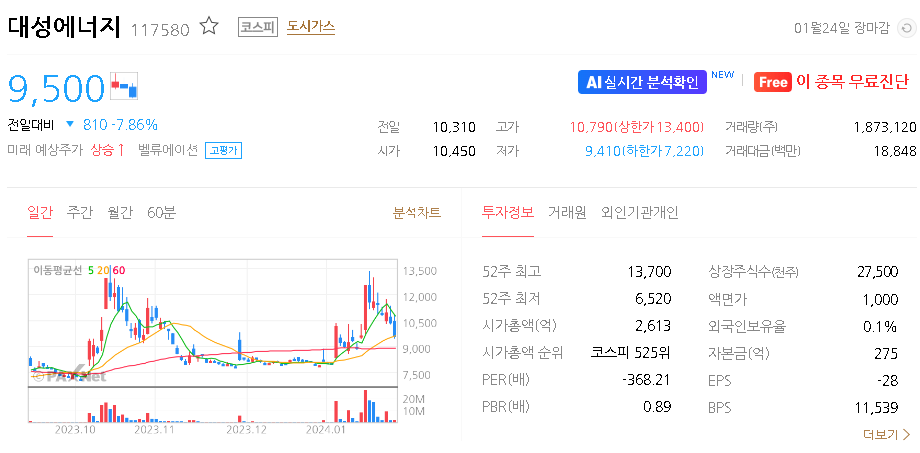Click the 액면가 value 1,000
The height and width of the screenshot is (453, 920).
pyautogui.click(x=880, y=299)
